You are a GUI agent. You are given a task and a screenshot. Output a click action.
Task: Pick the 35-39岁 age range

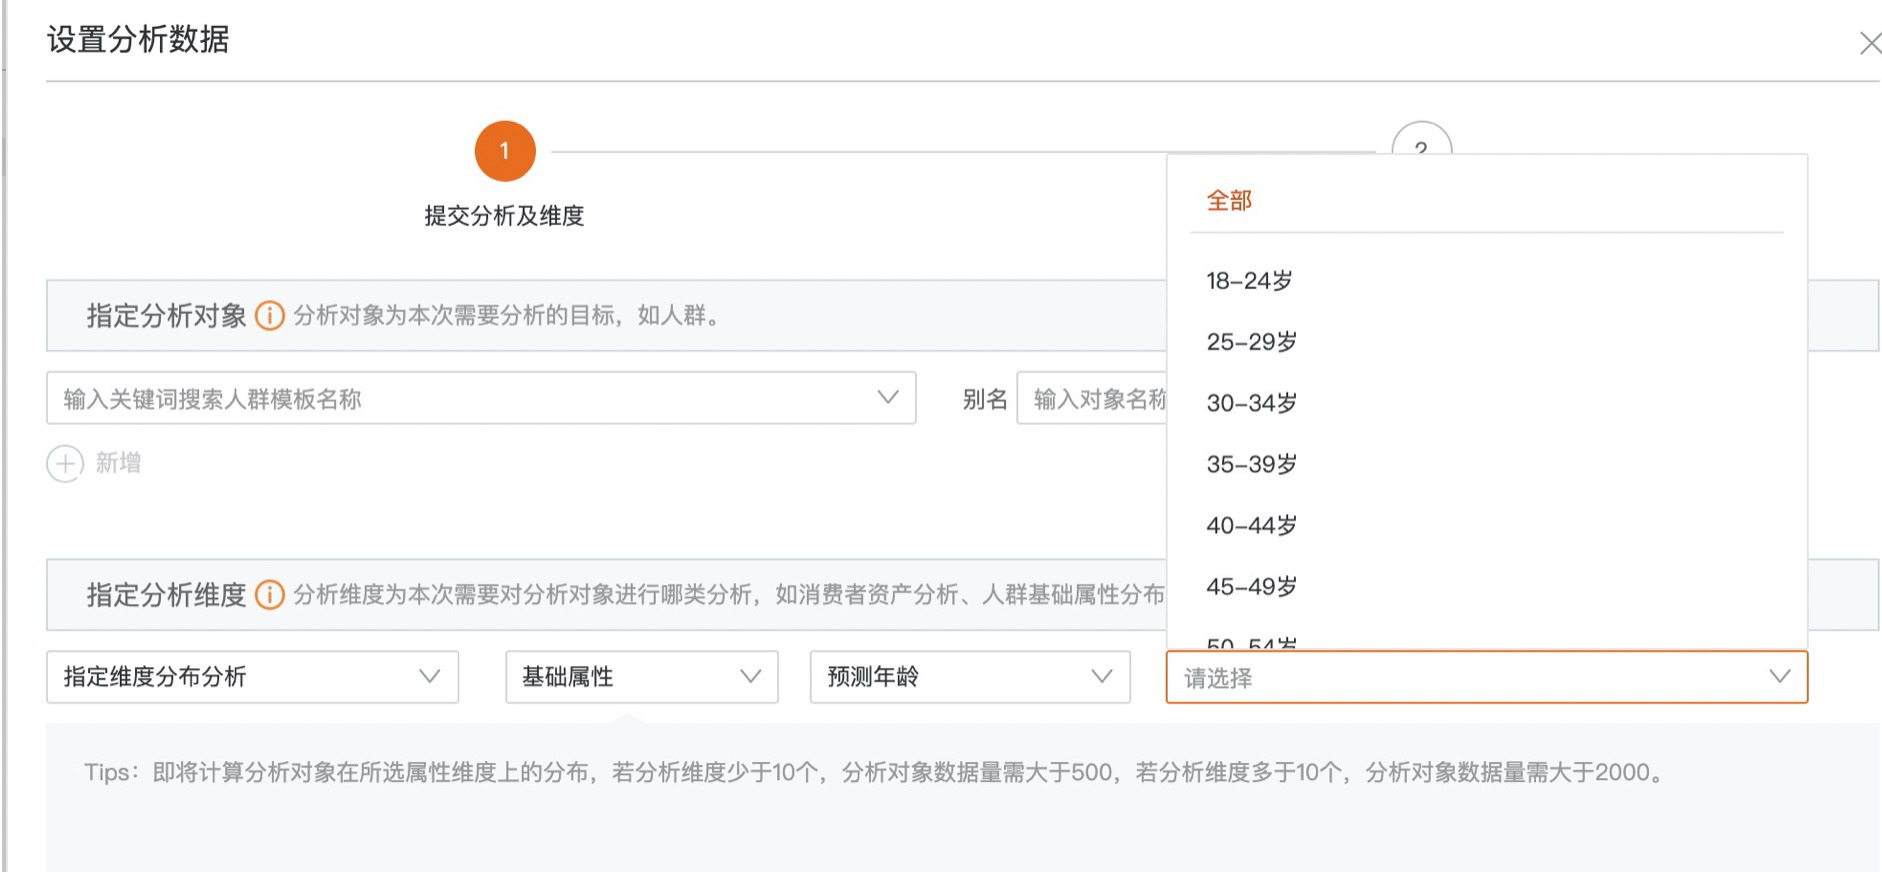tap(1251, 464)
